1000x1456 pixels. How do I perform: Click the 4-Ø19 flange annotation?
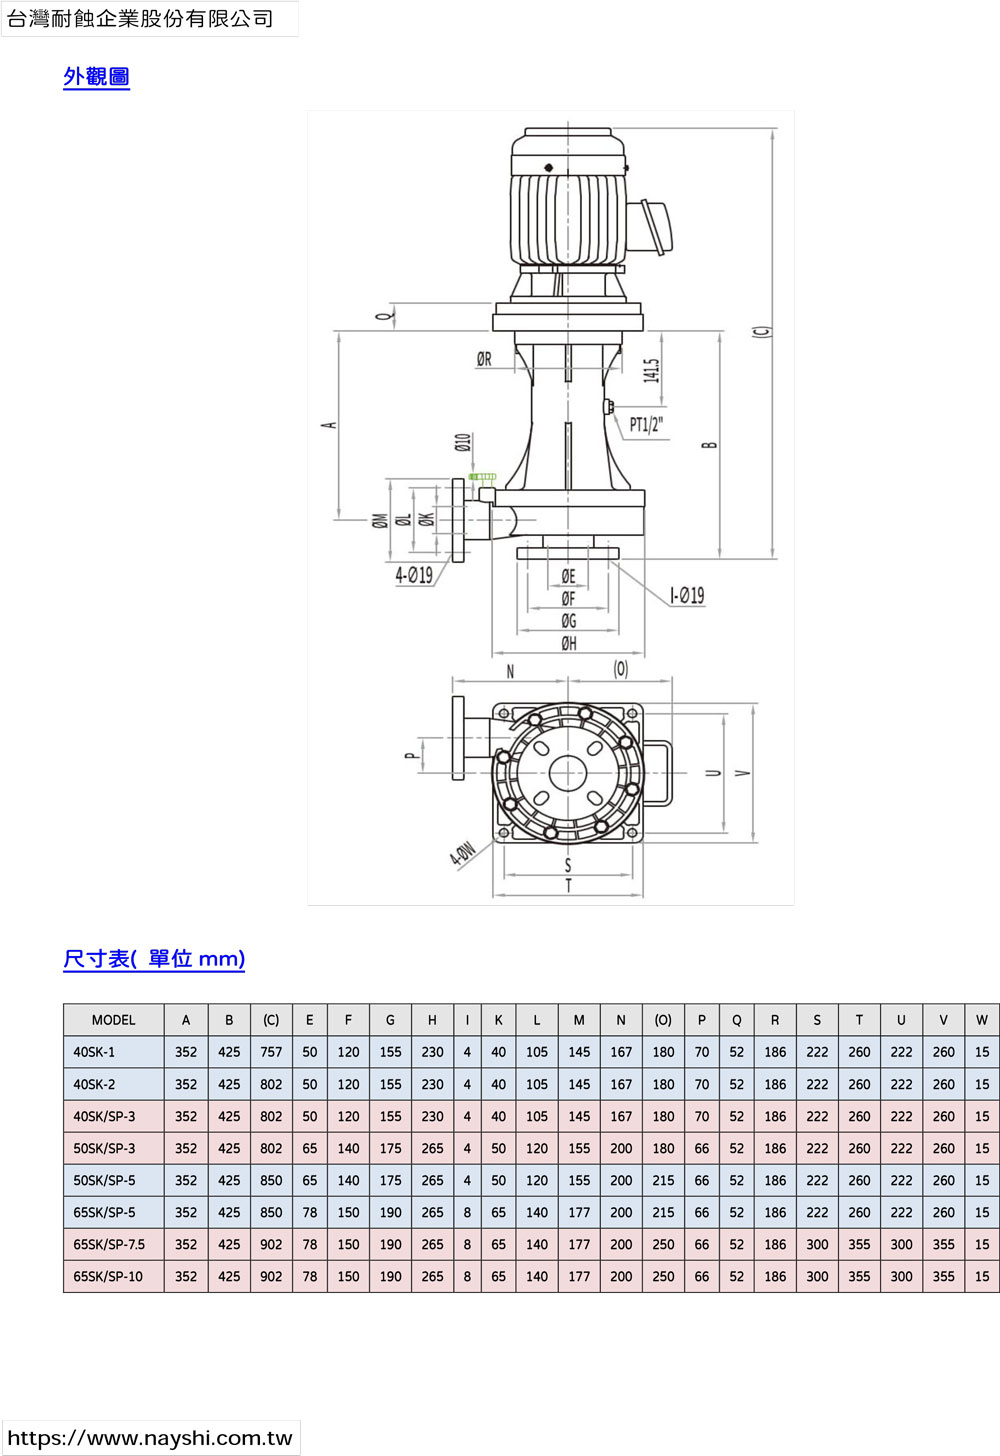(x=414, y=575)
